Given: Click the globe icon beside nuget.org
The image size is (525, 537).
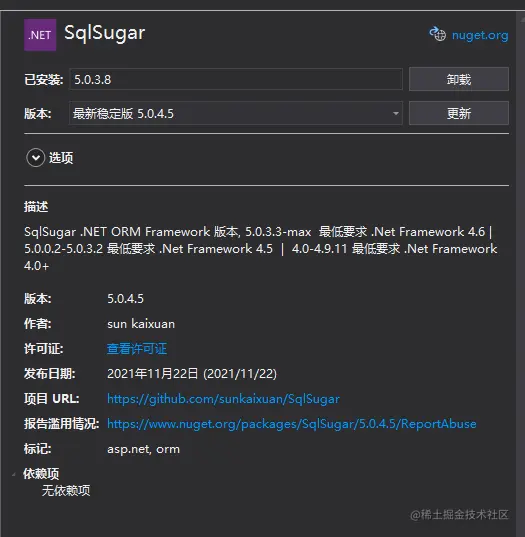Looking at the screenshot, I should click(438, 34).
